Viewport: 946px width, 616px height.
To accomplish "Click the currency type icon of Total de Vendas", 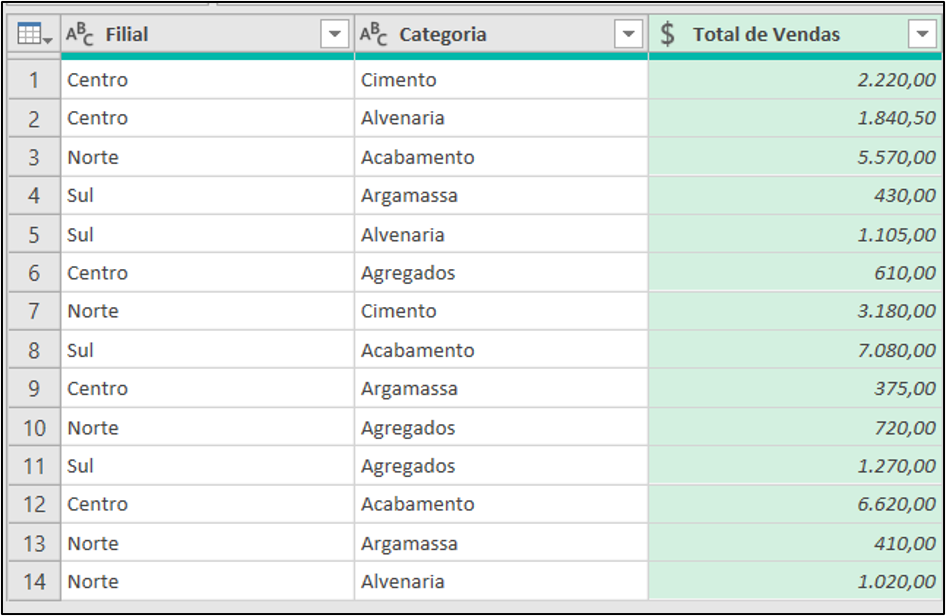I will [667, 34].
